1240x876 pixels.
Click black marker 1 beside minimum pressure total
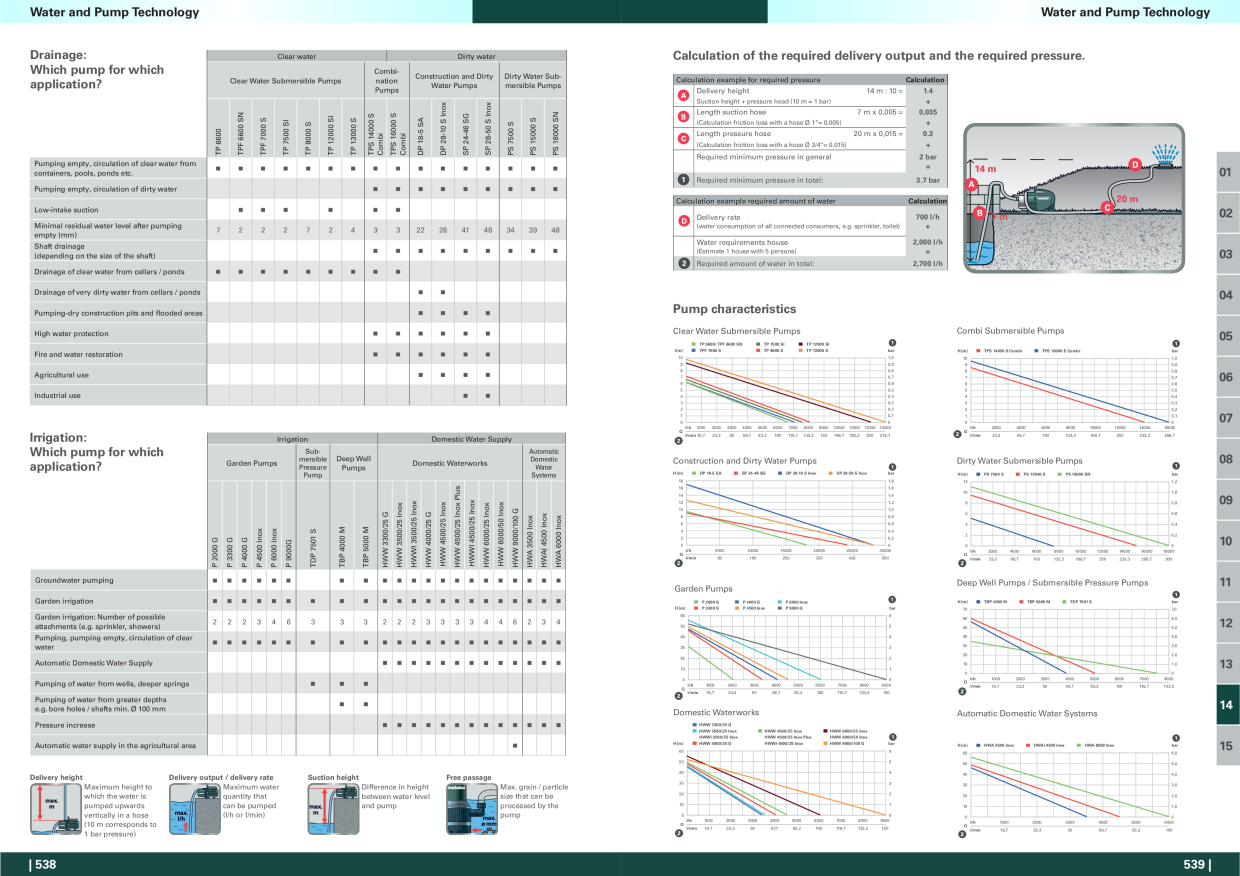point(683,180)
